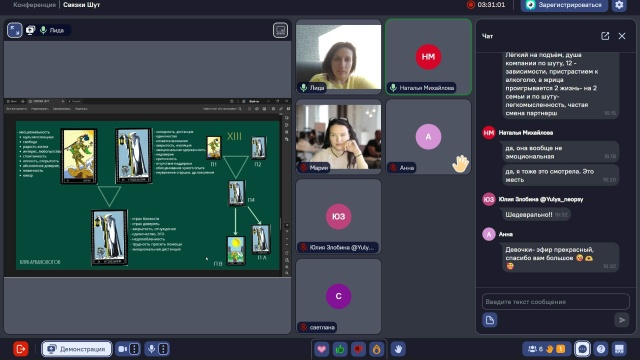Screen dimensions: 640x360
Task: Toggle the camera button in bottom bar
Action: click(x=122, y=349)
